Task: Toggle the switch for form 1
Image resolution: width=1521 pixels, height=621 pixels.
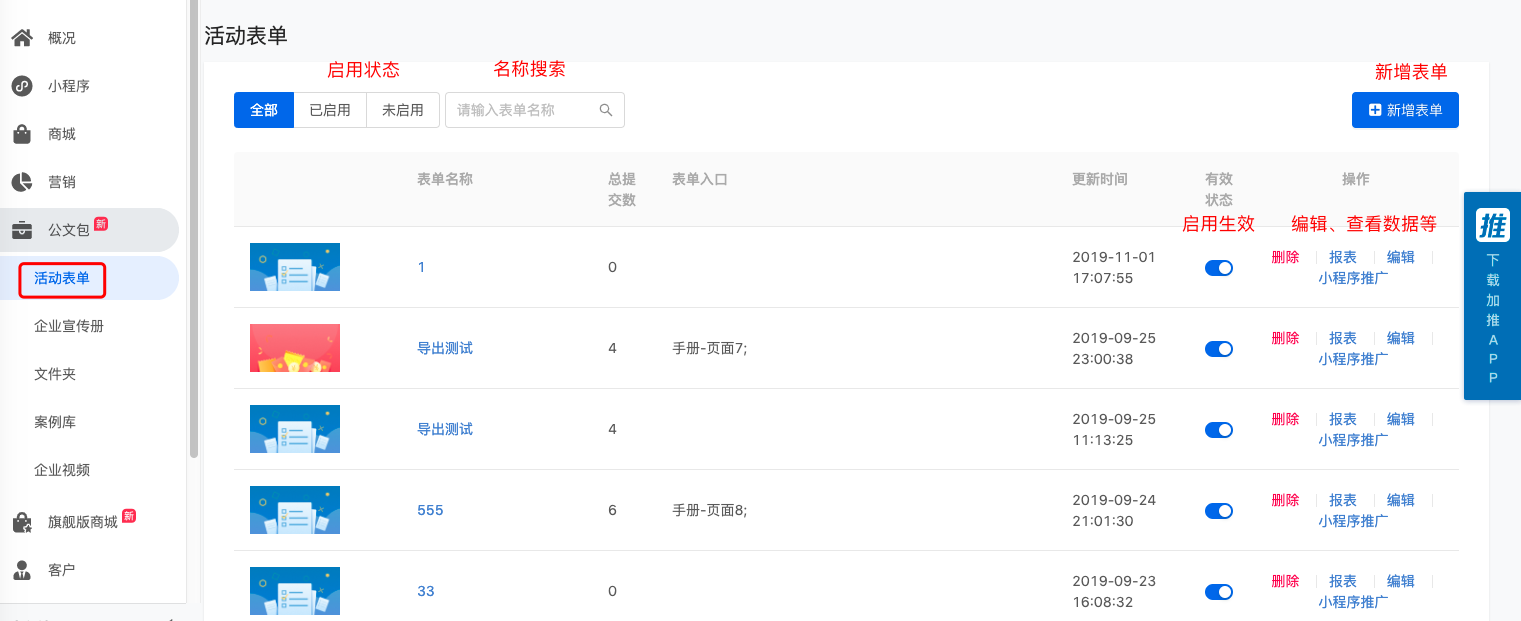Action: coord(1219,268)
